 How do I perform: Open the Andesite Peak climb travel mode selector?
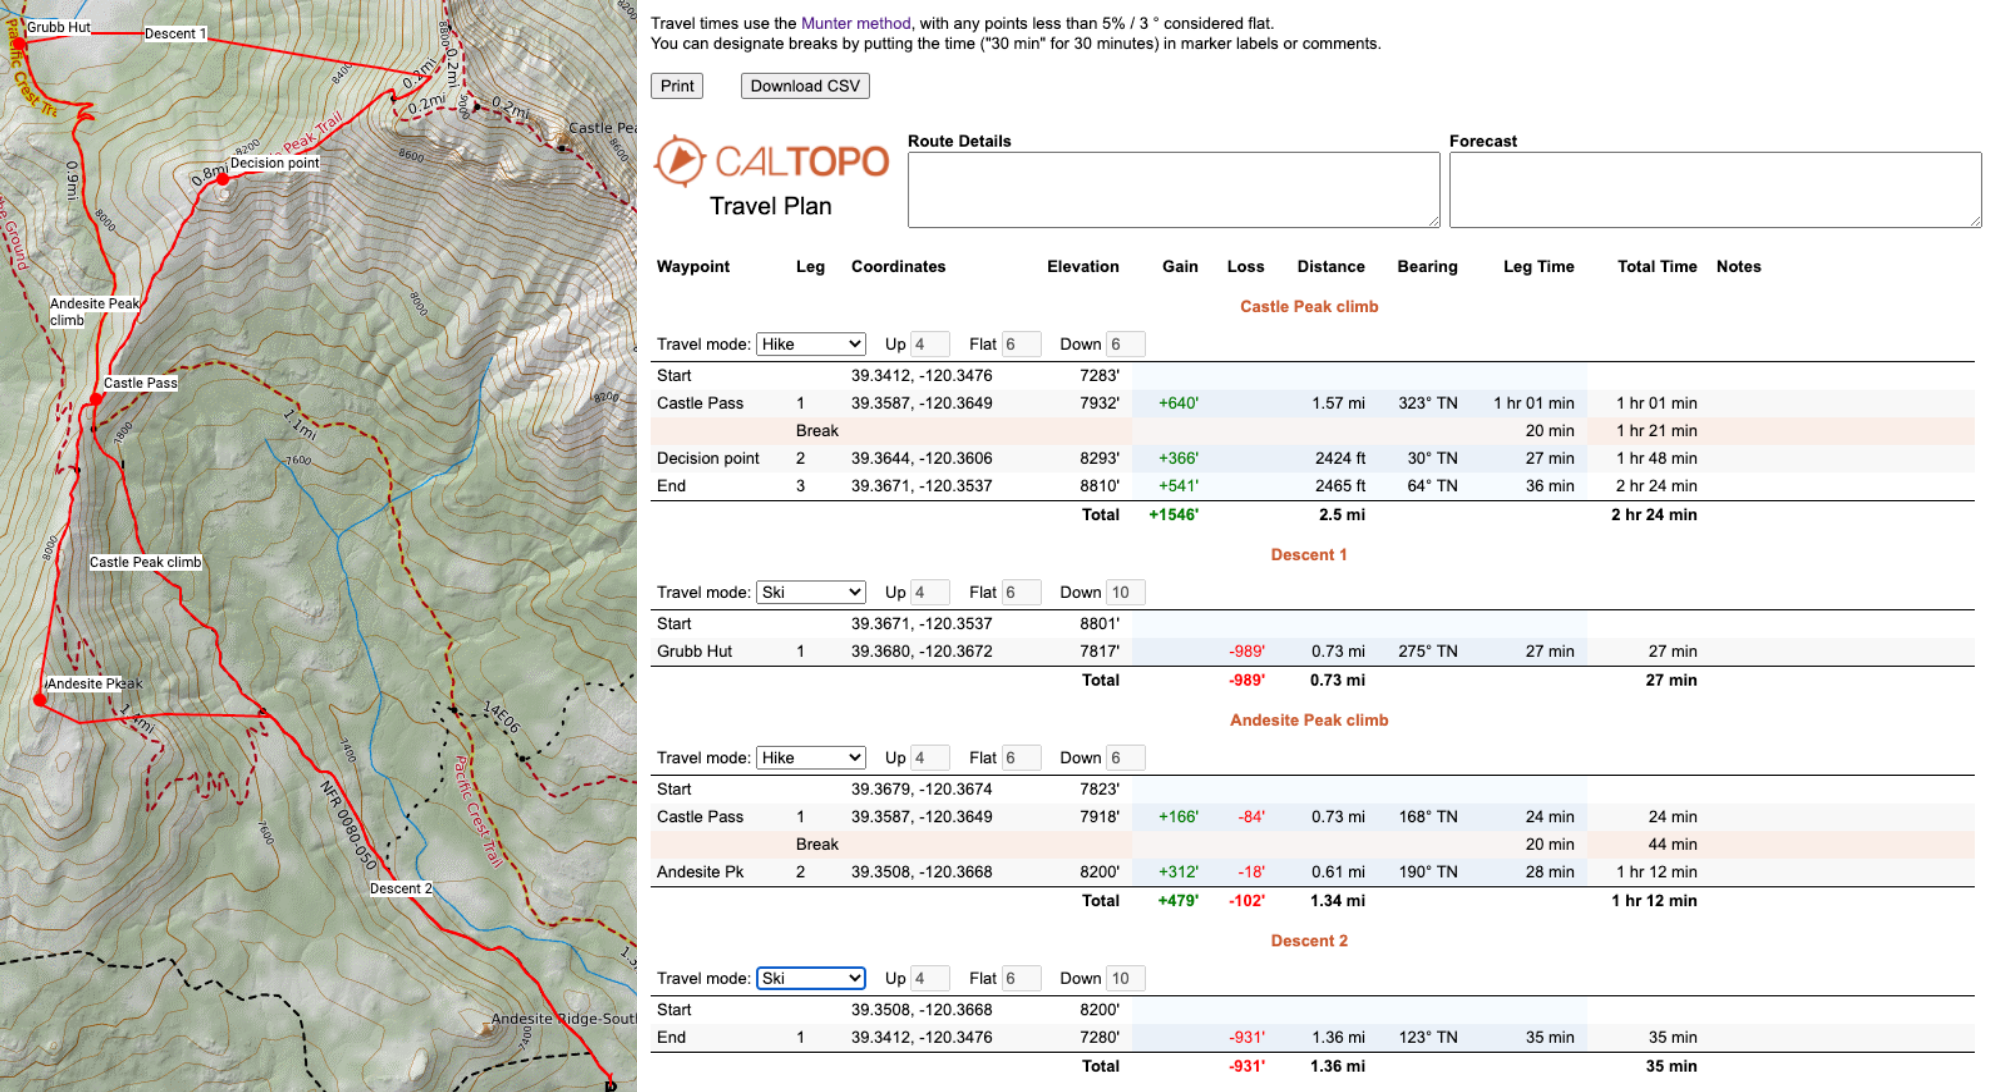(810, 757)
